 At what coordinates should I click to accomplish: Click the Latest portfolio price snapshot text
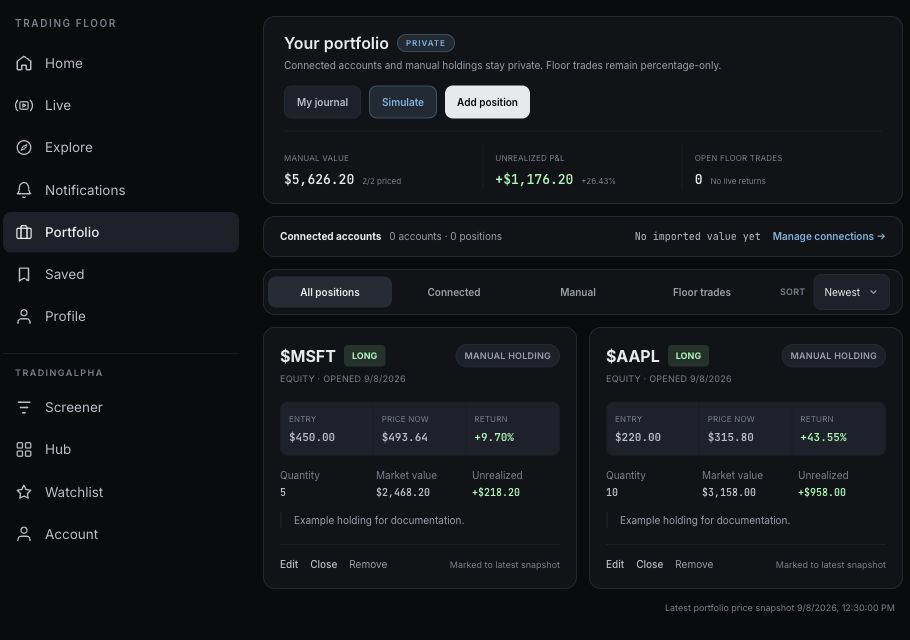point(779,608)
